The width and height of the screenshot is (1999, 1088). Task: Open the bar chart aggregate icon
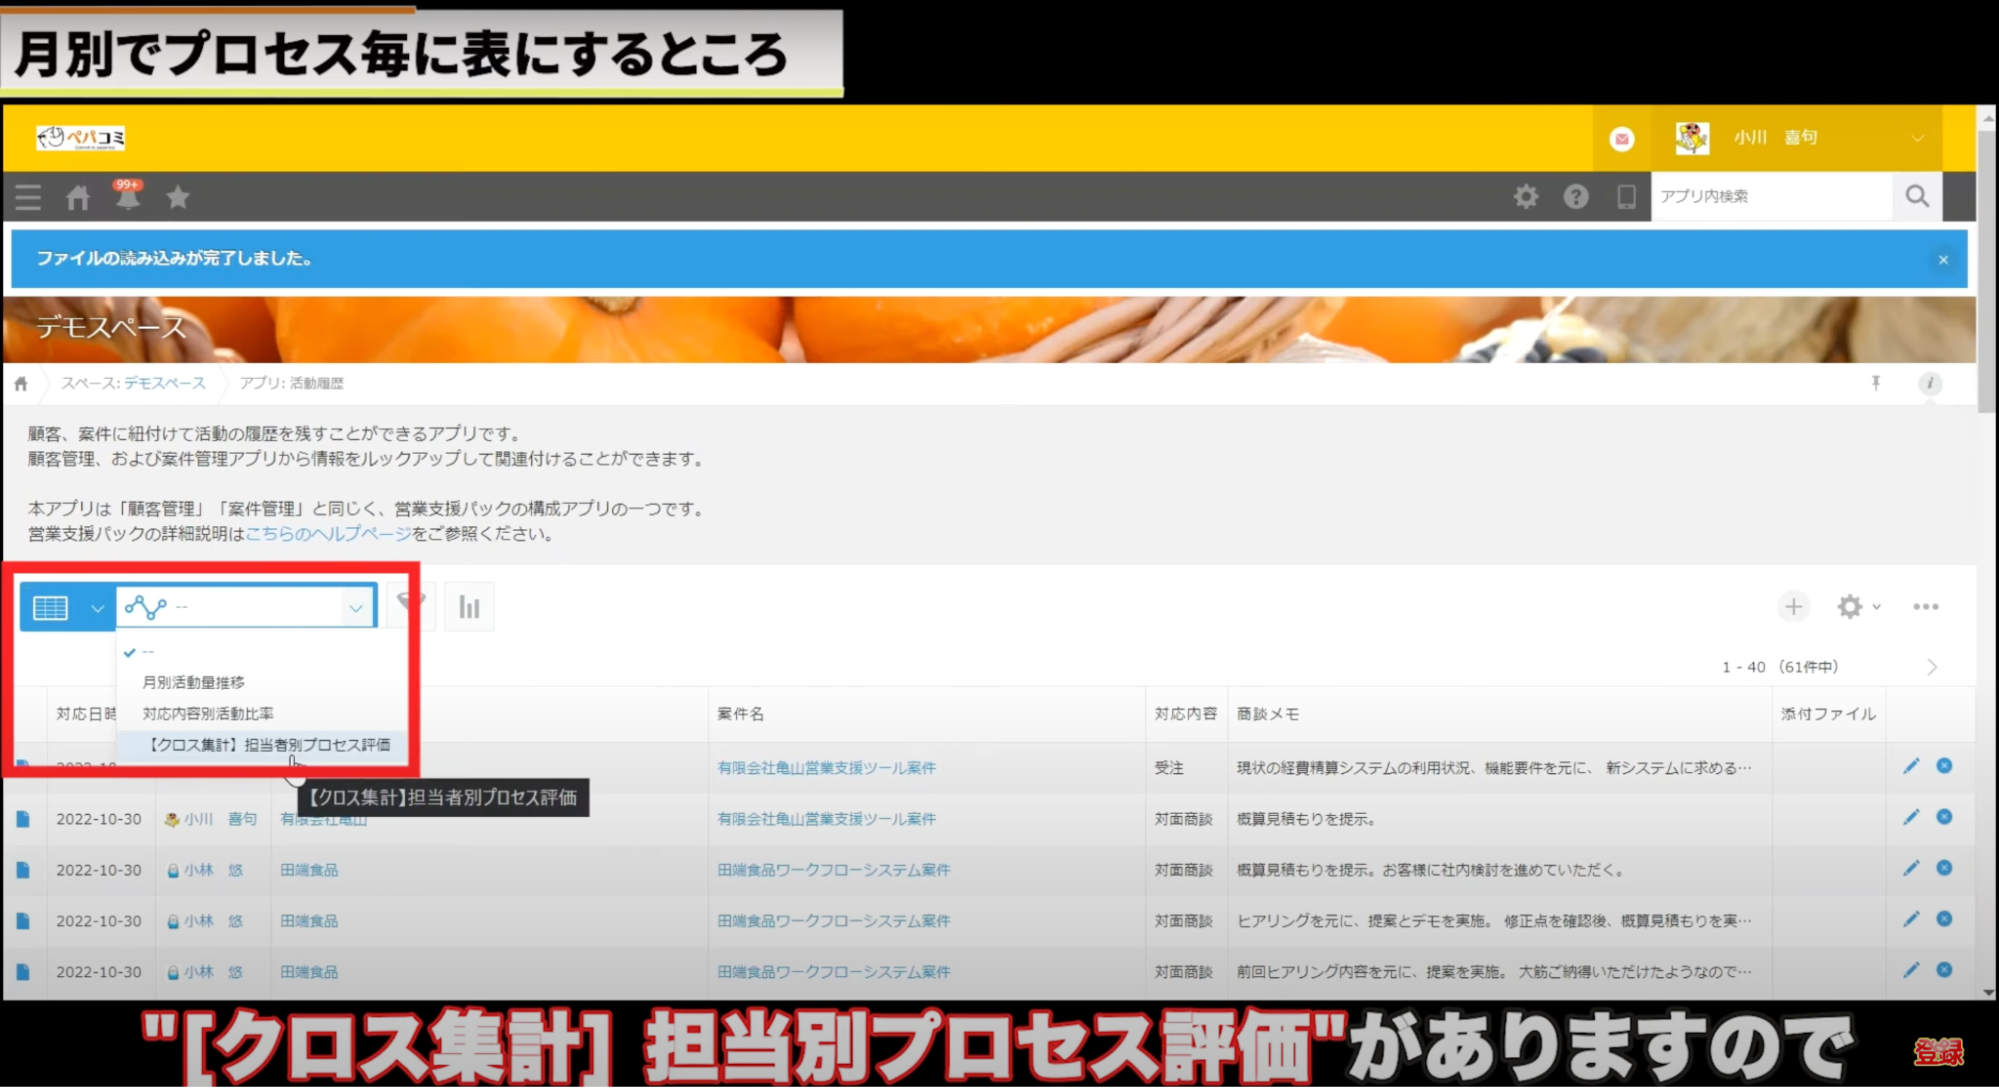pos(469,607)
